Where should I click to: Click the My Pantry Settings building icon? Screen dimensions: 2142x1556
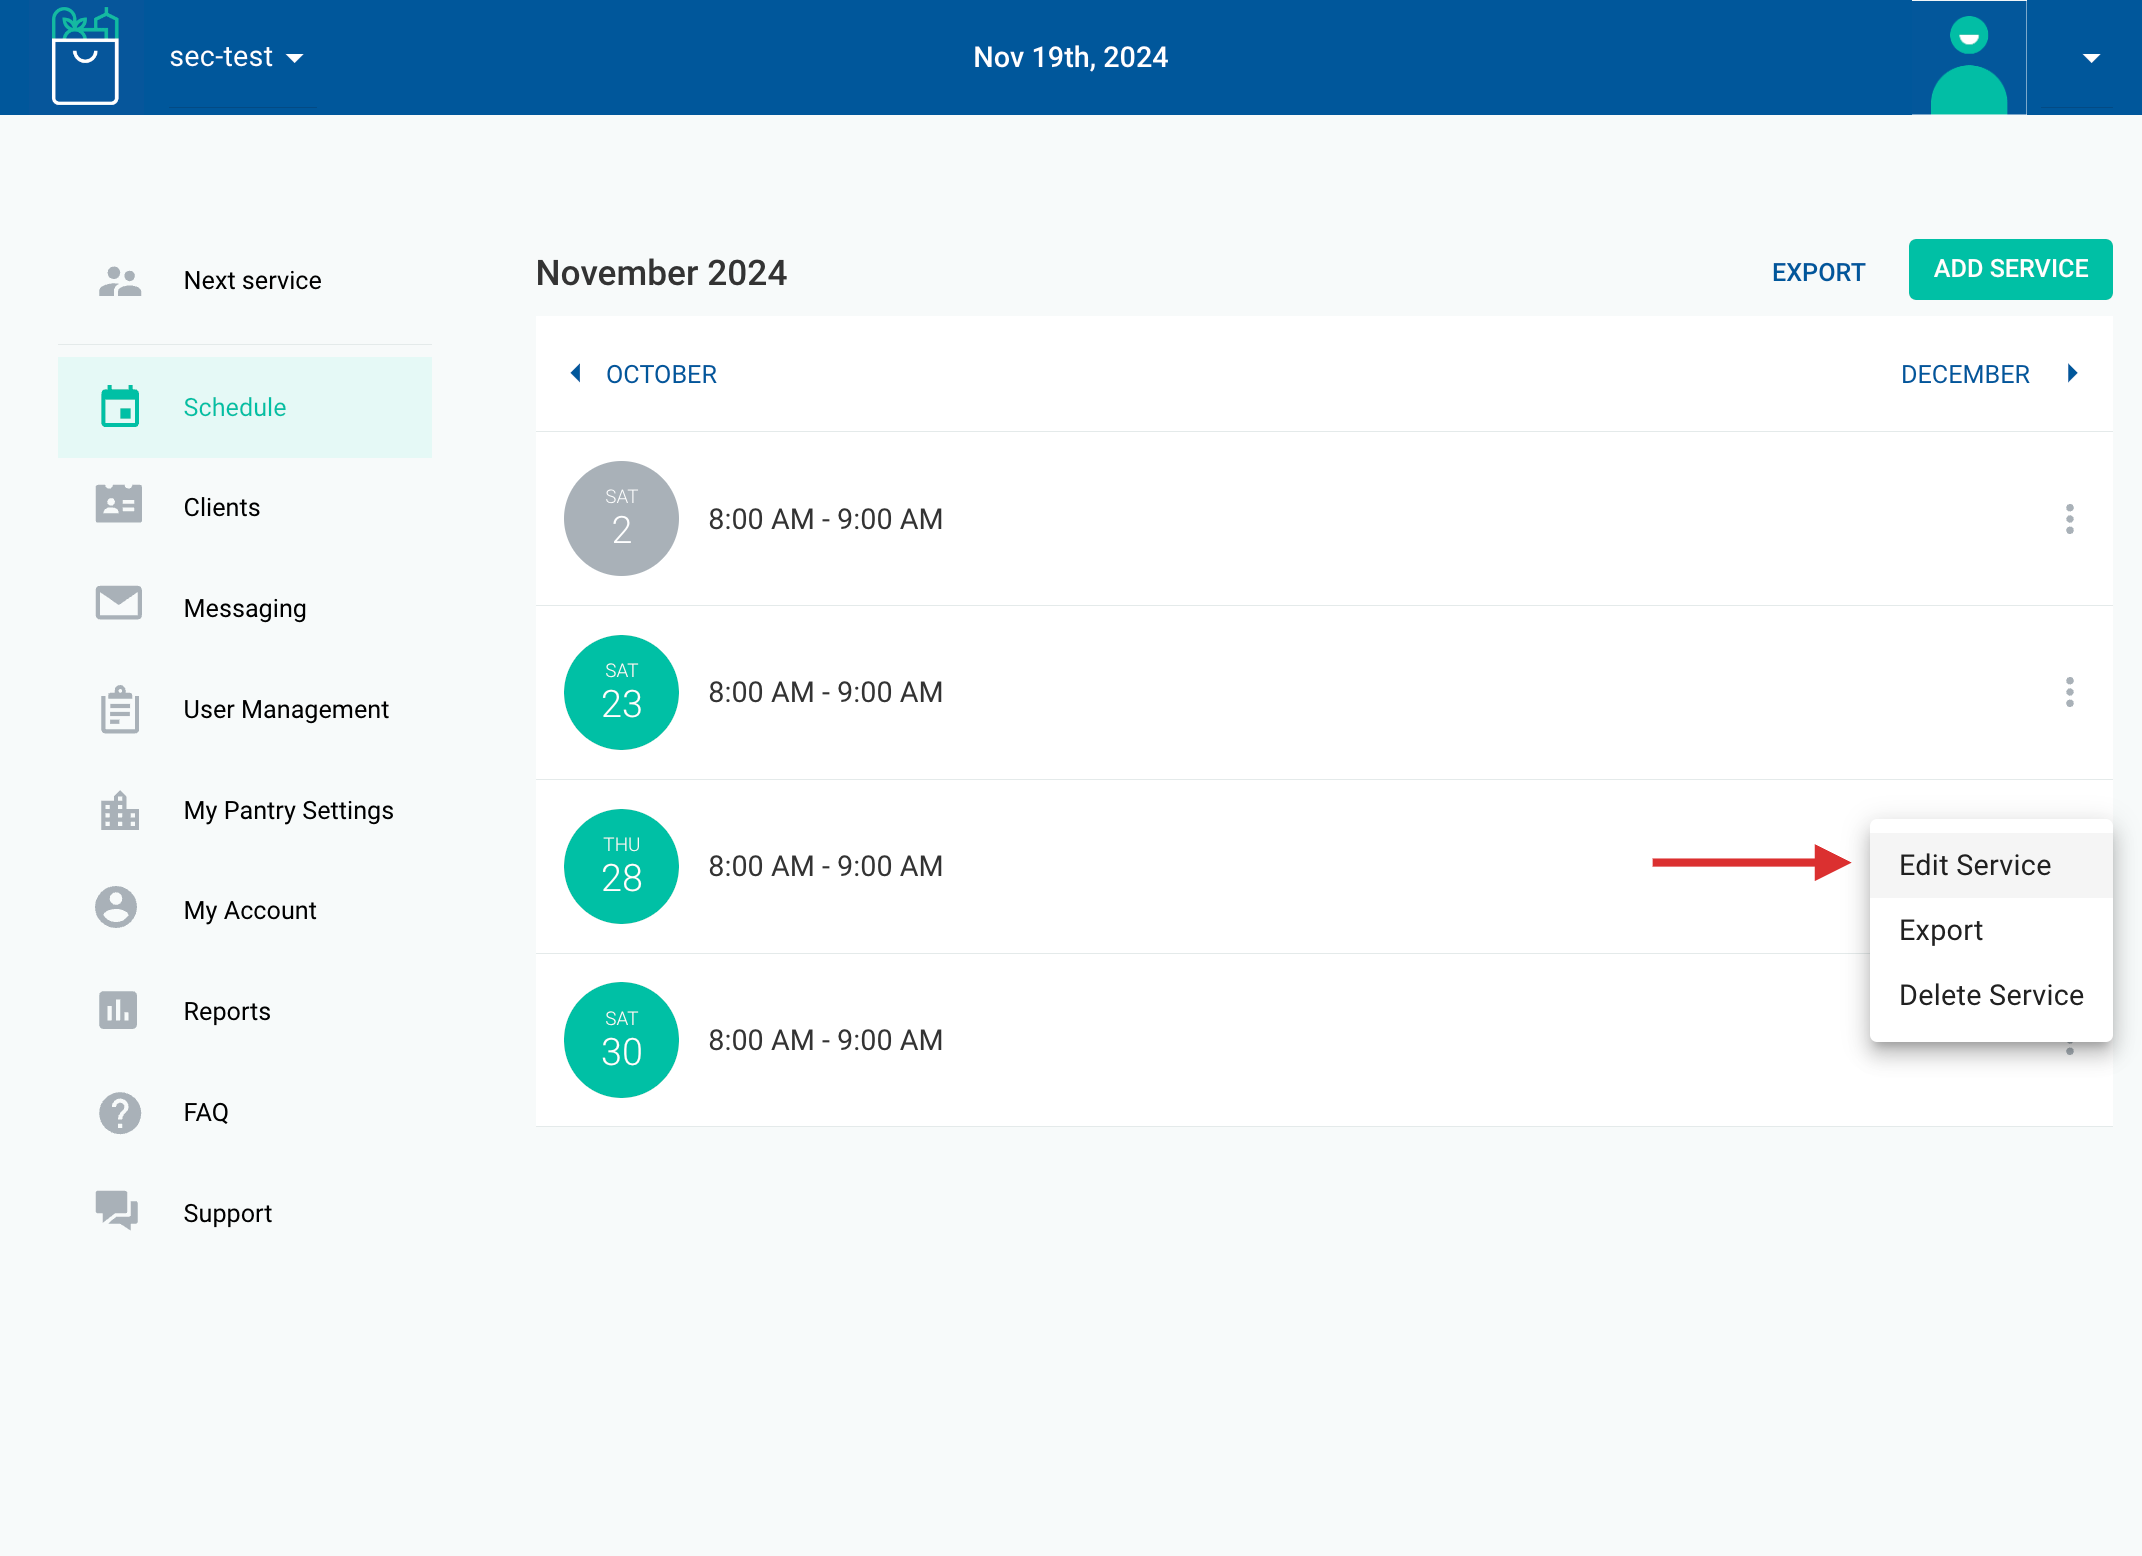point(120,810)
